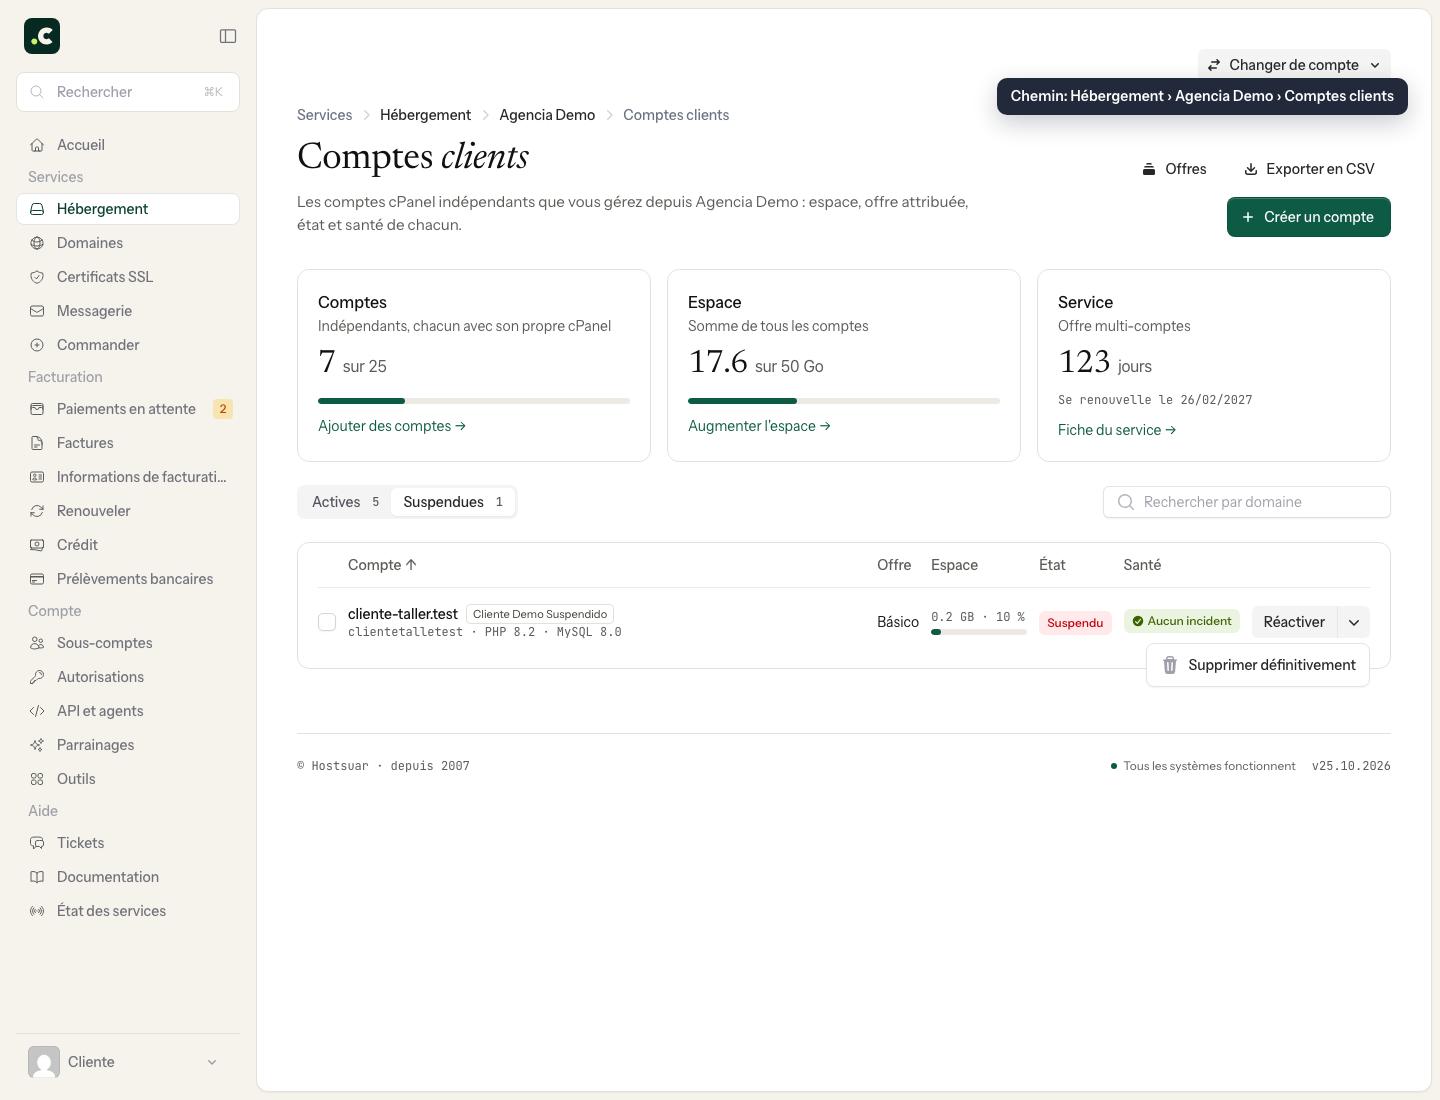Collapse the sidebar panel icon

click(x=228, y=36)
